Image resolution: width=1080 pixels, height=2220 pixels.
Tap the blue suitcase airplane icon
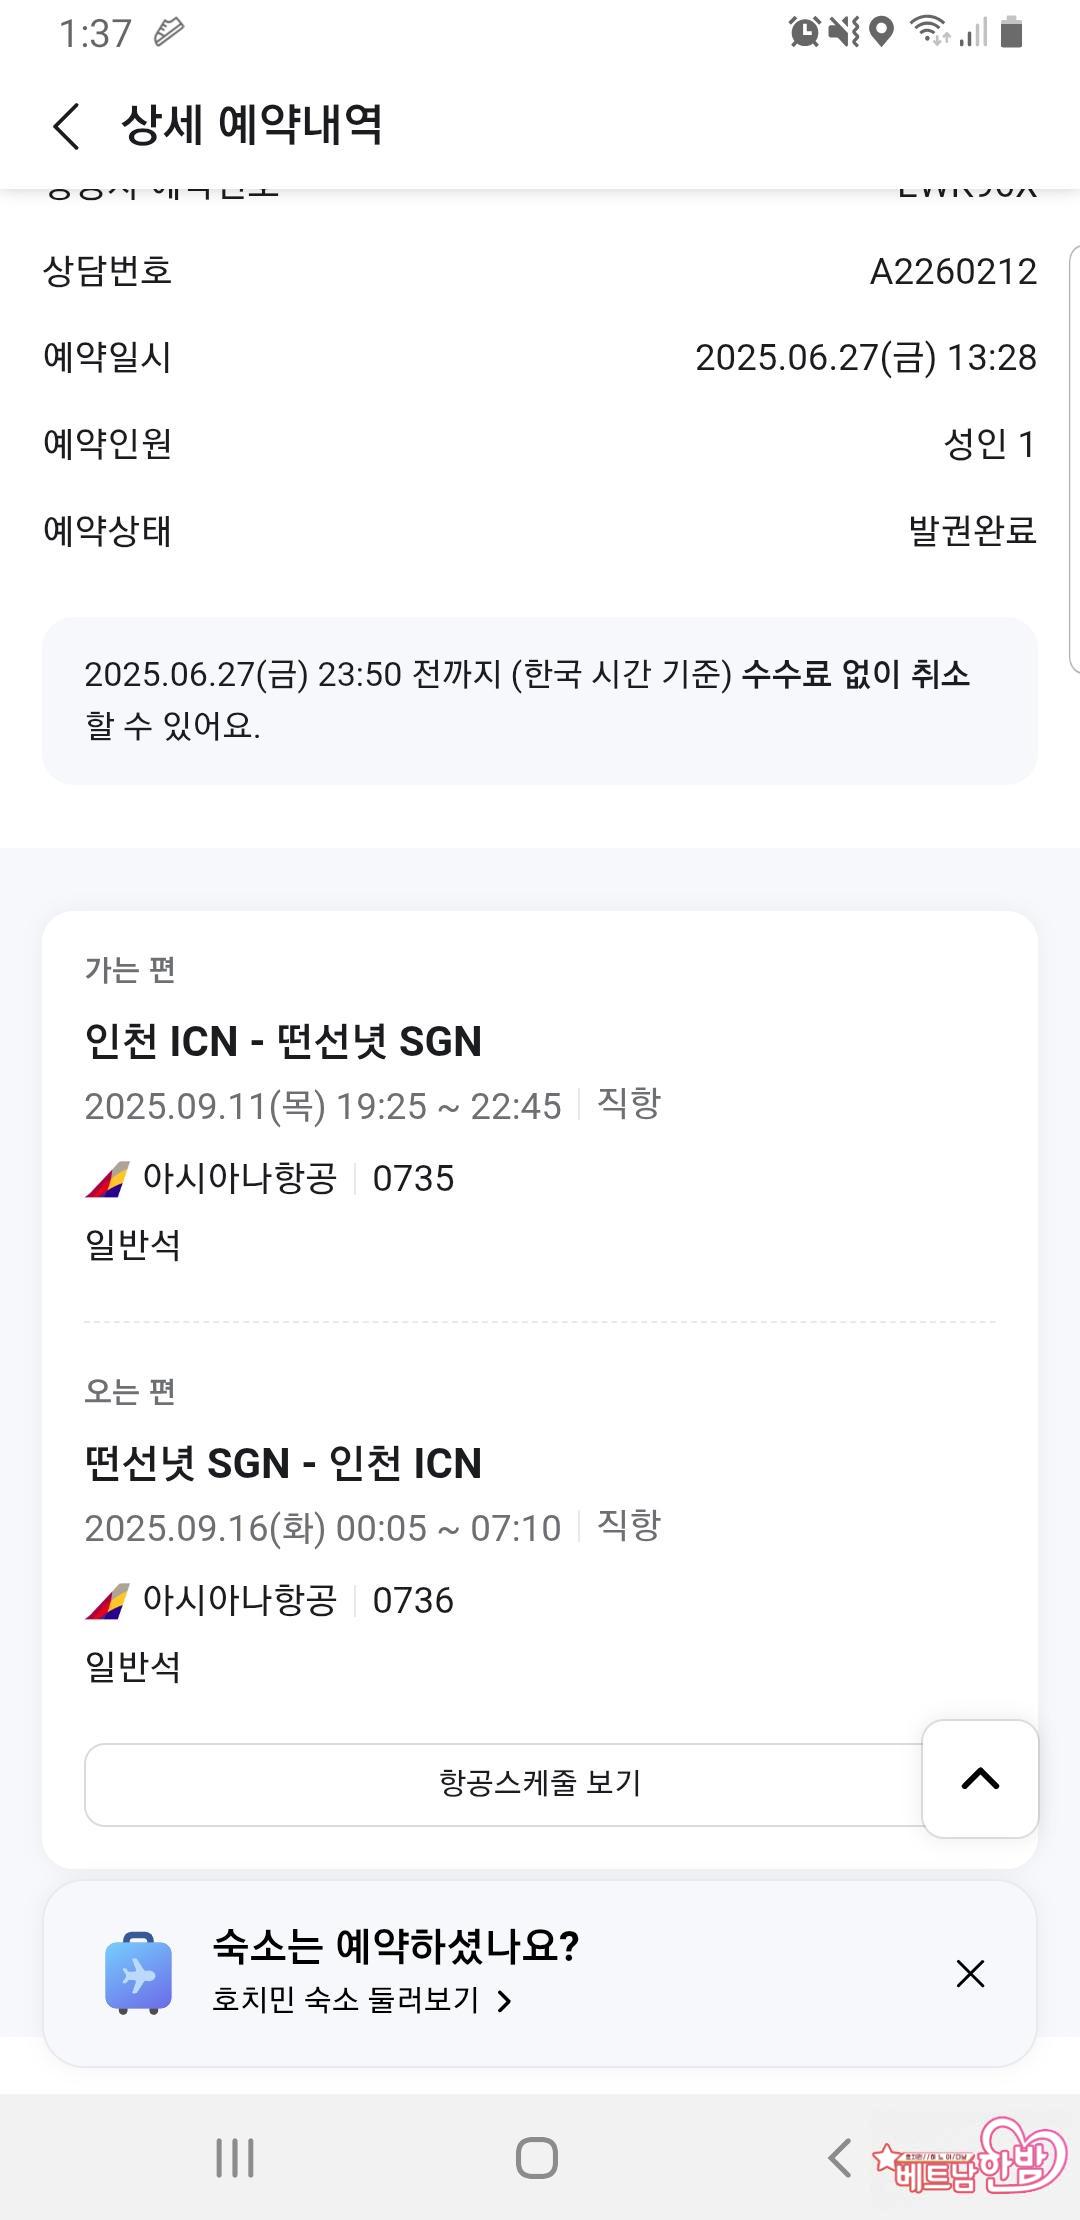click(x=138, y=1973)
